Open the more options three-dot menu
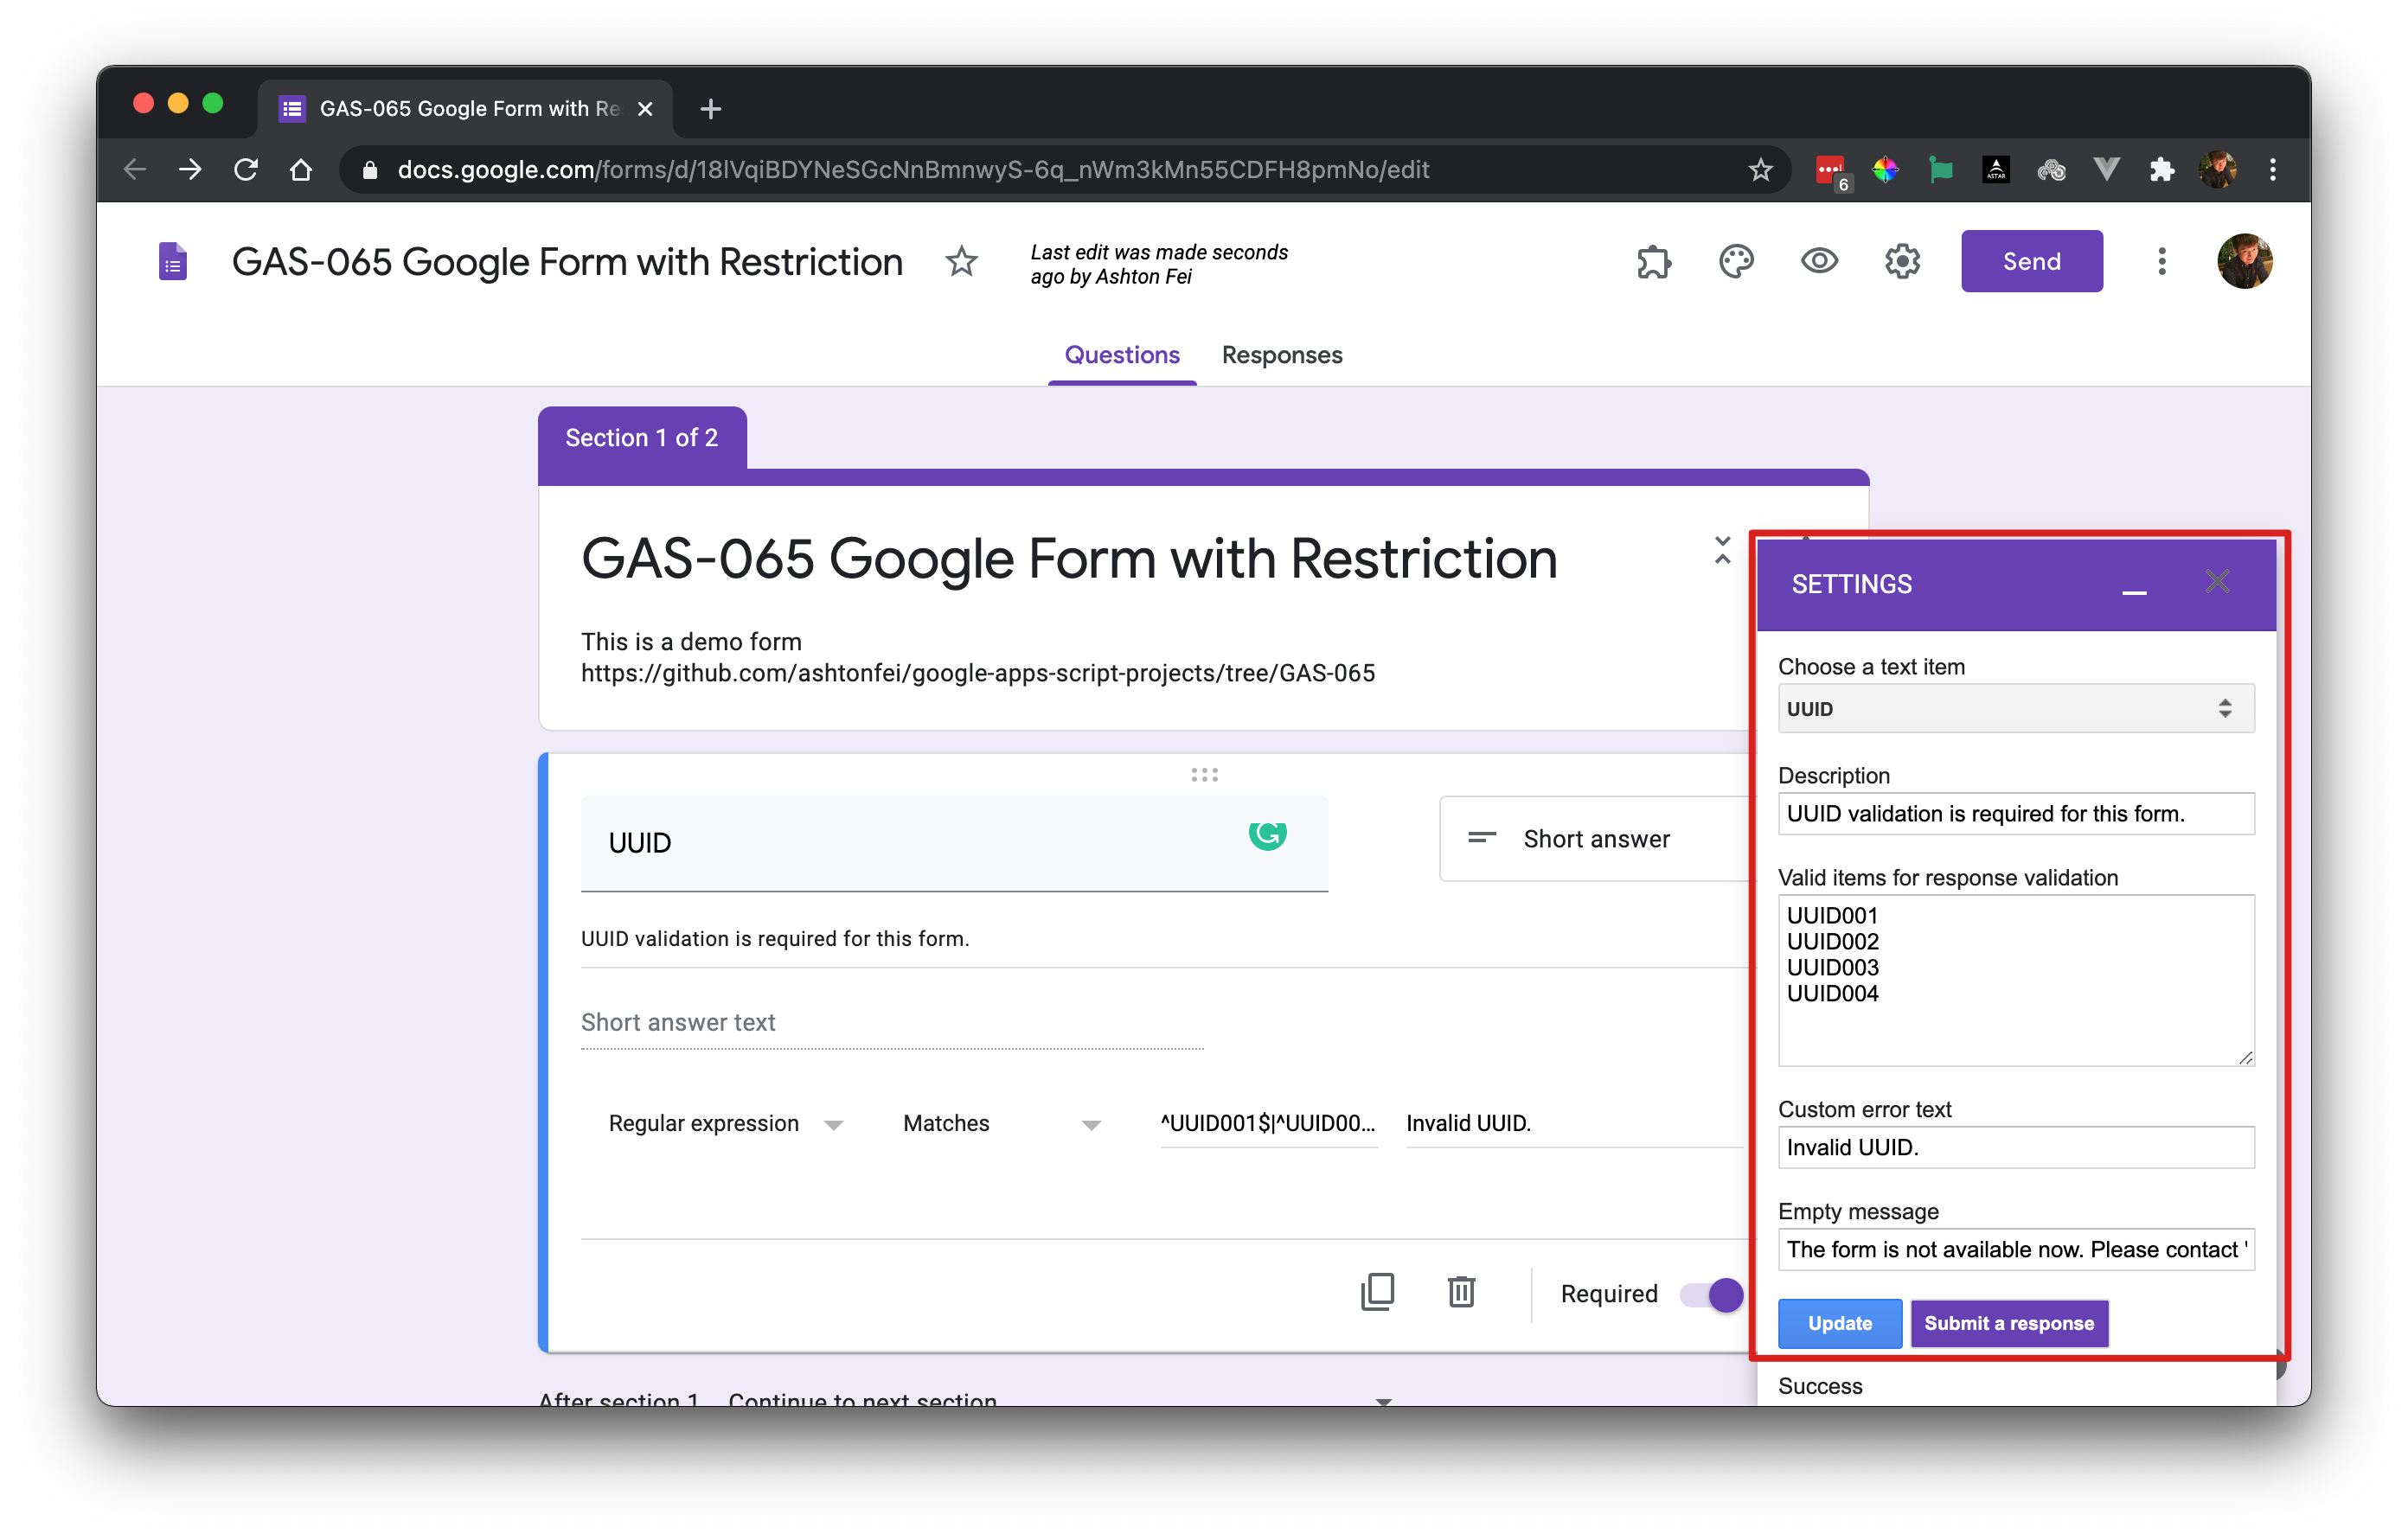This screenshot has width=2408, height=1534. coord(2161,262)
